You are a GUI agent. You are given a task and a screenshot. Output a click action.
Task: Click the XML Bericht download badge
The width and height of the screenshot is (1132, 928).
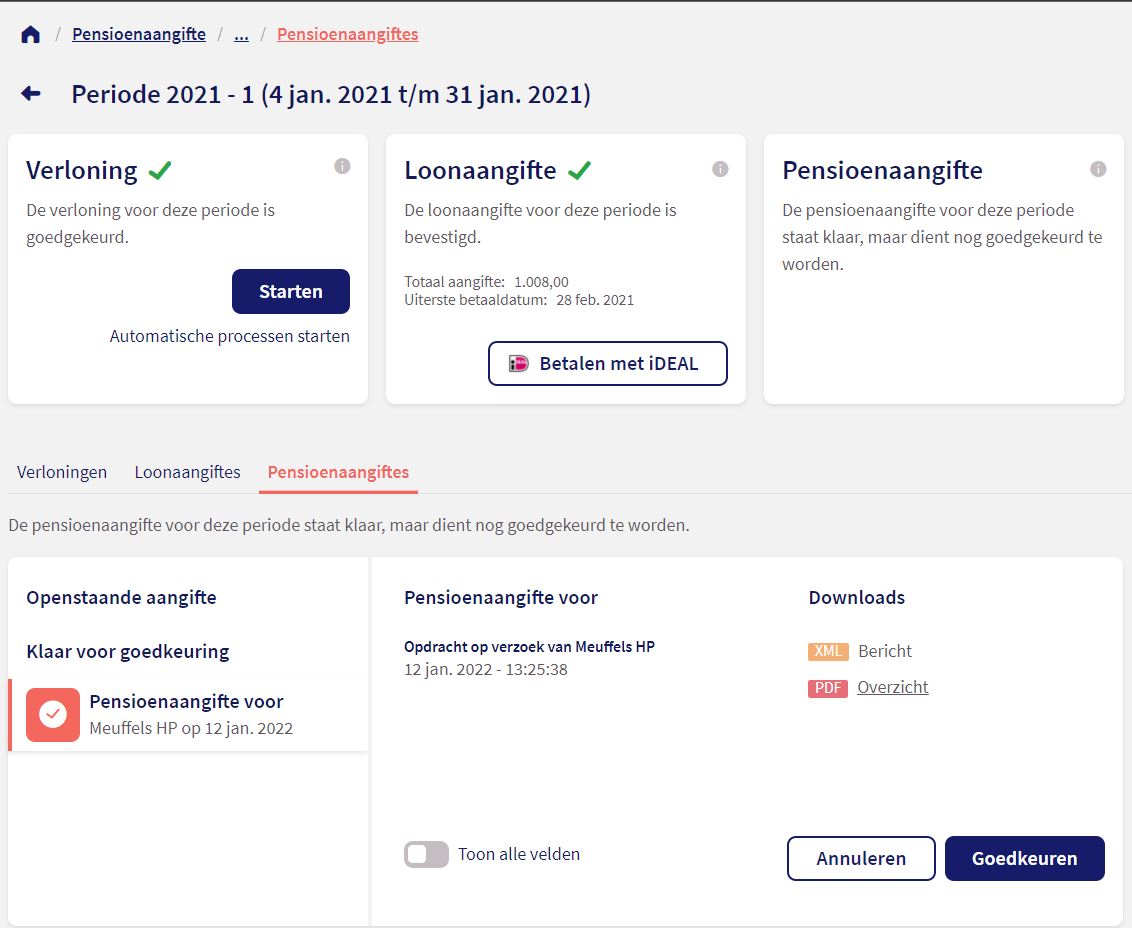pos(827,651)
